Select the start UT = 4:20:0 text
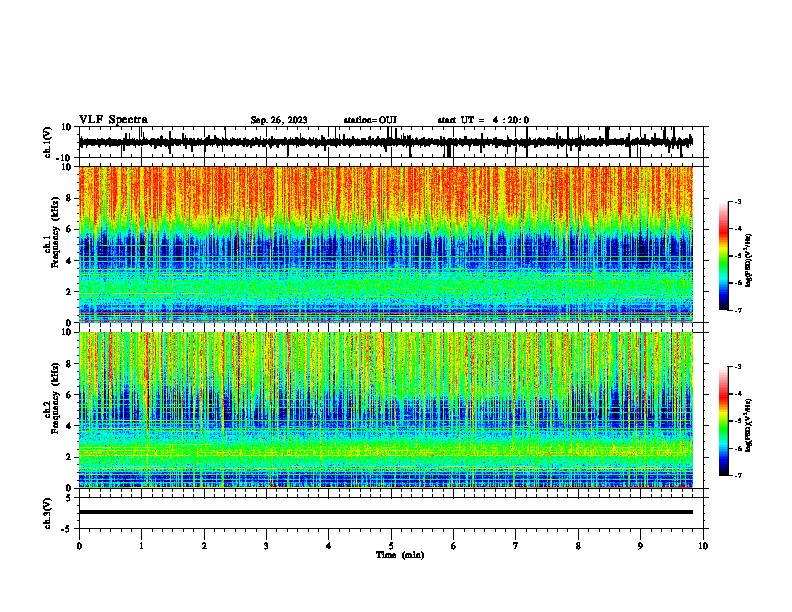792x612 pixels. 483,120
